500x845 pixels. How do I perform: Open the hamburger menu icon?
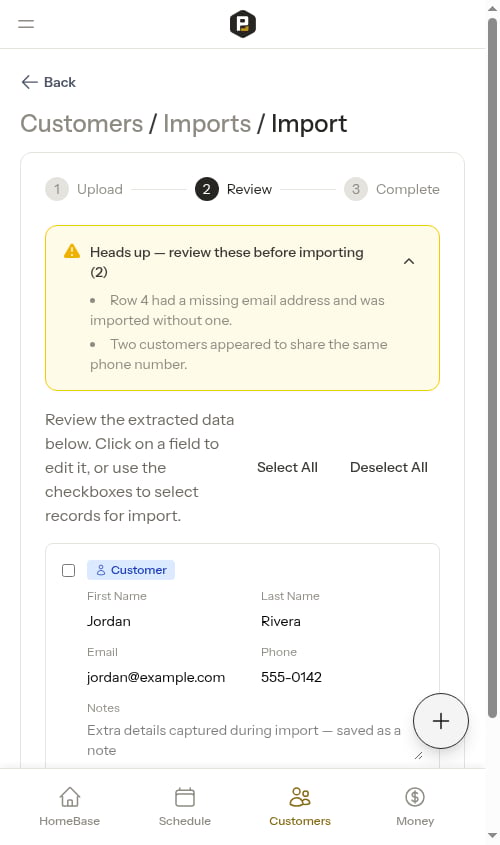26,24
